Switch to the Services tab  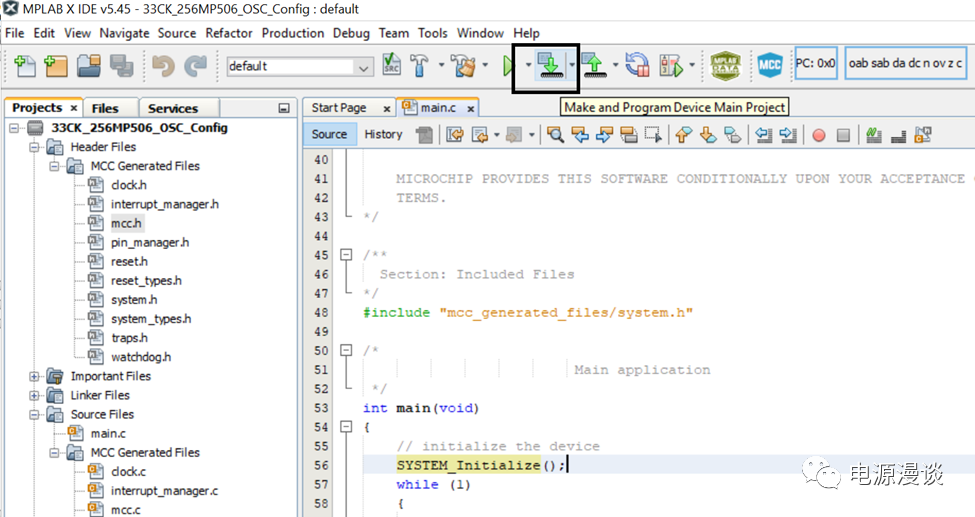coord(172,108)
